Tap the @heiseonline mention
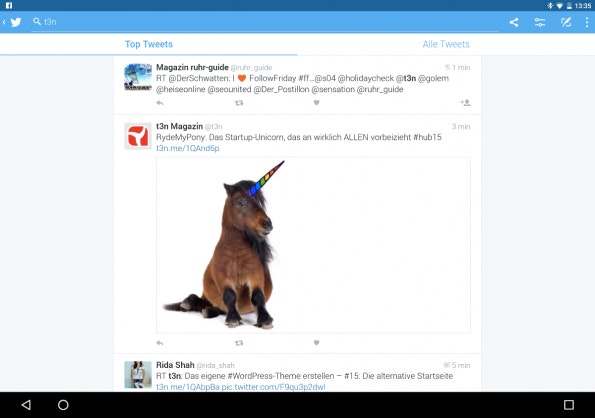The width and height of the screenshot is (595, 418). 181,90
